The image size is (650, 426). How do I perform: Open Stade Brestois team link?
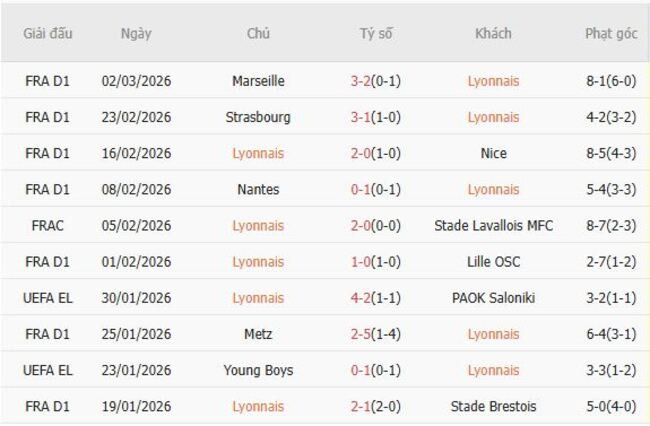click(493, 406)
